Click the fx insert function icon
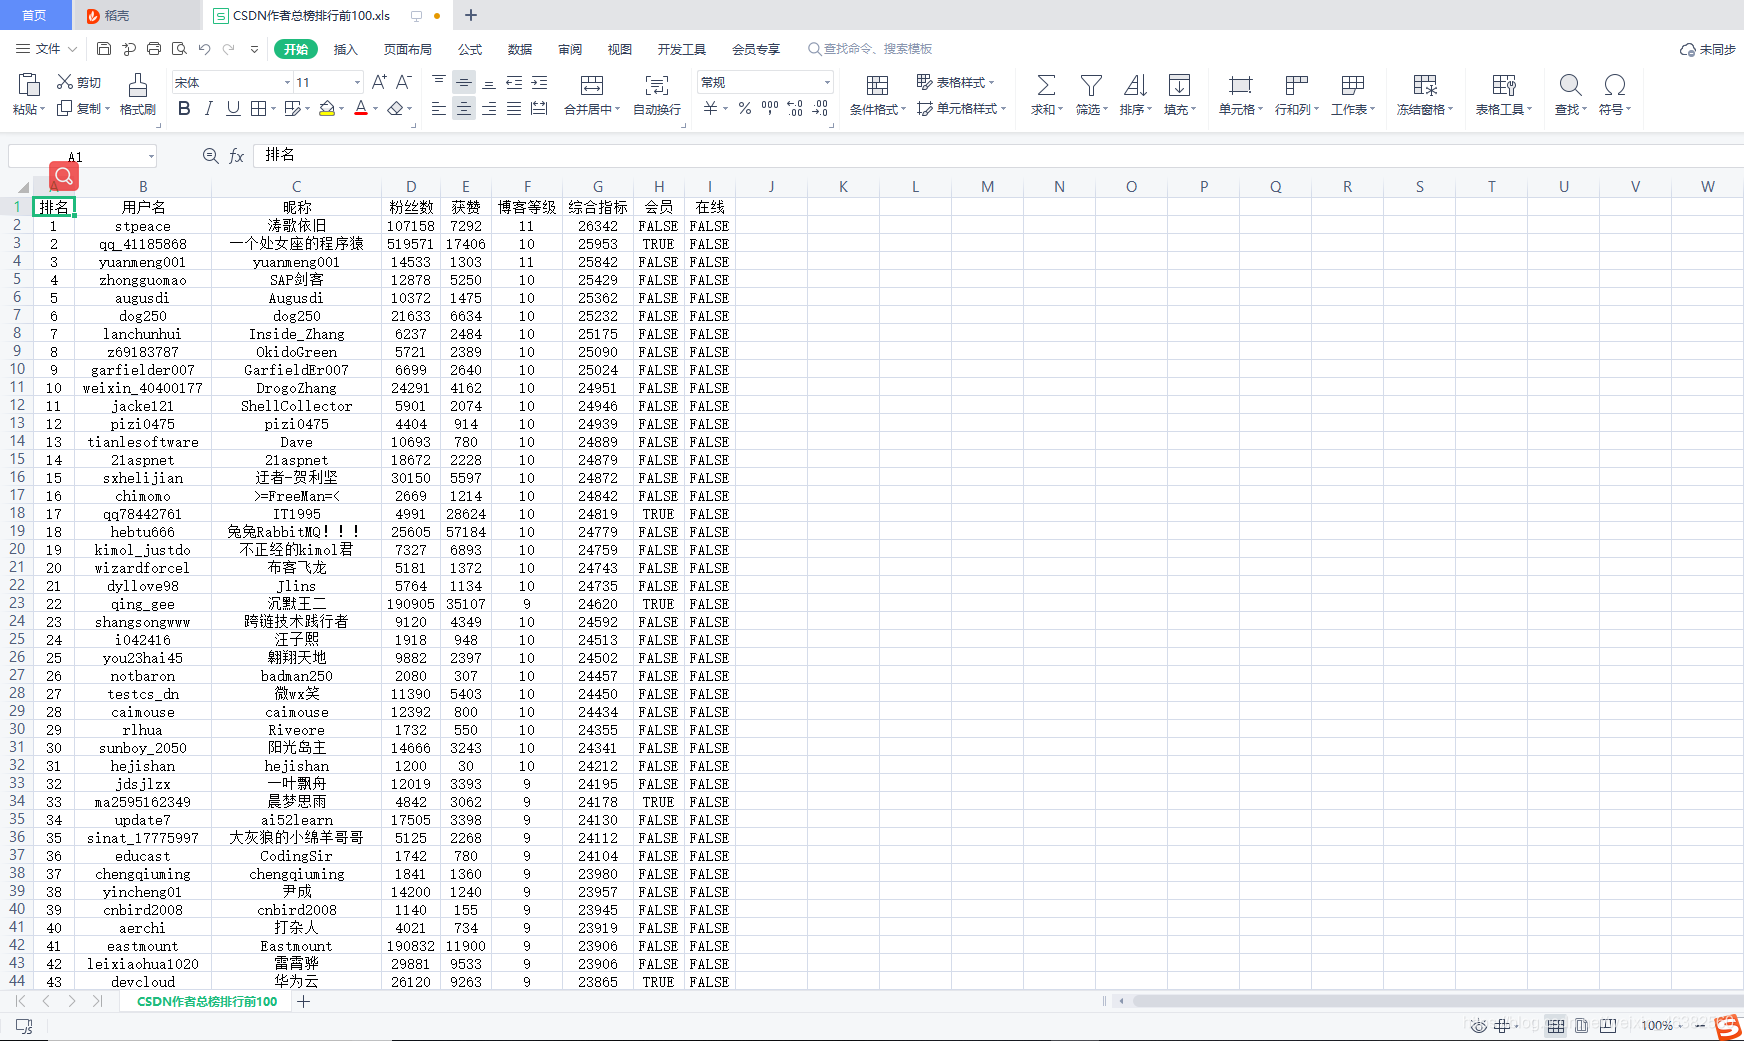The image size is (1744, 1041). (237, 155)
